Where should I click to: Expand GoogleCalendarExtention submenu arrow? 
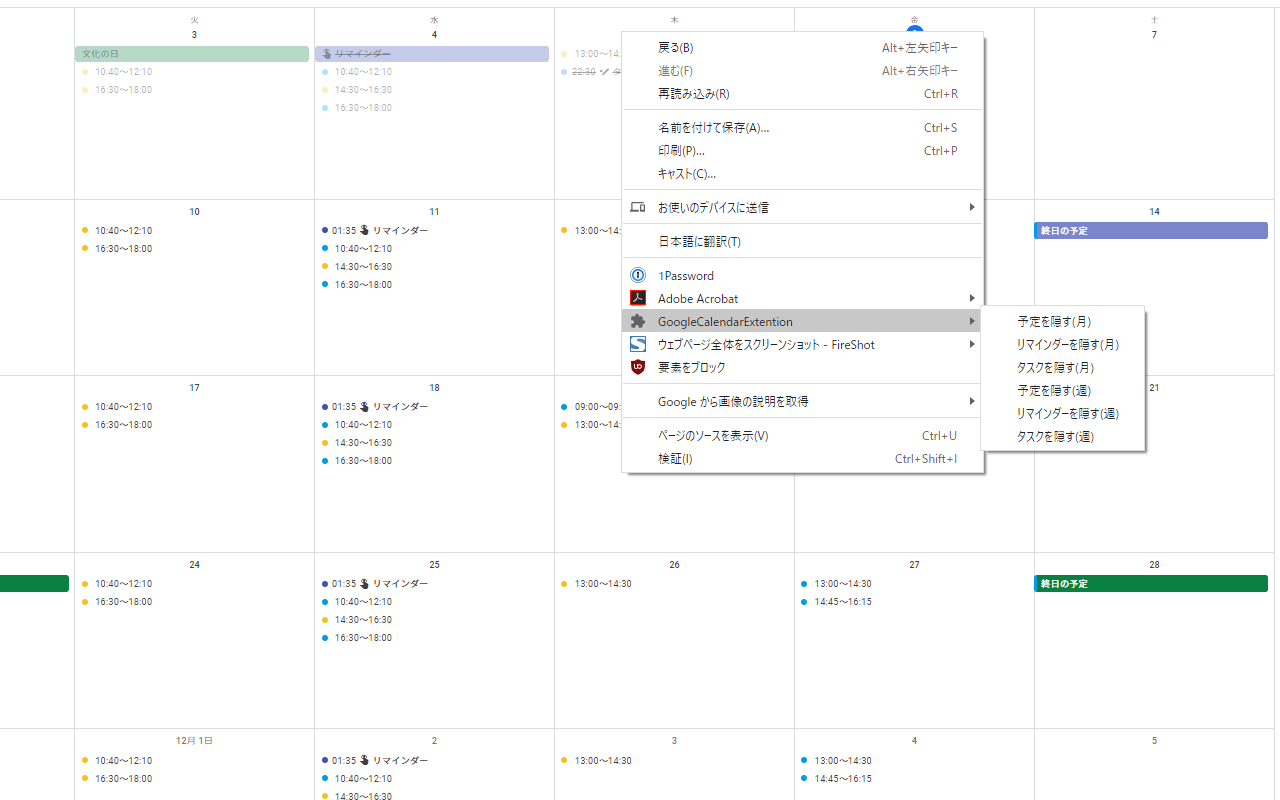(971, 321)
